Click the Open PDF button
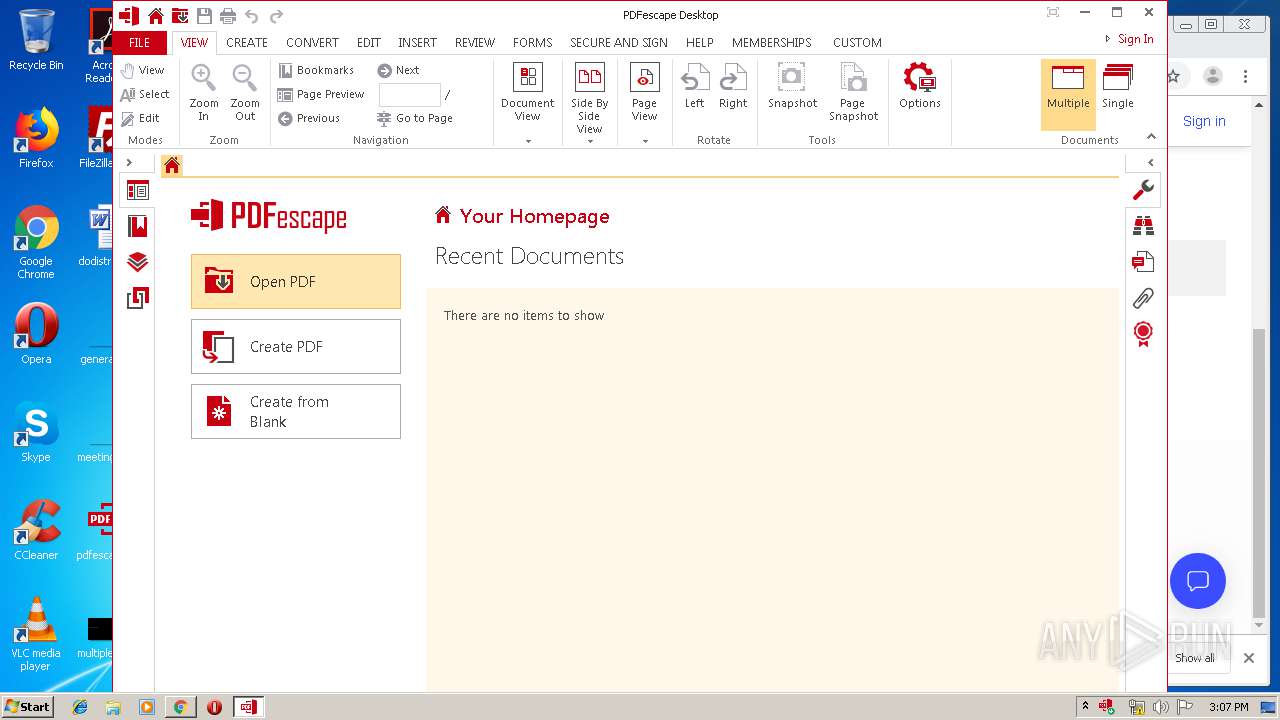1280x720 pixels. pyautogui.click(x=296, y=282)
